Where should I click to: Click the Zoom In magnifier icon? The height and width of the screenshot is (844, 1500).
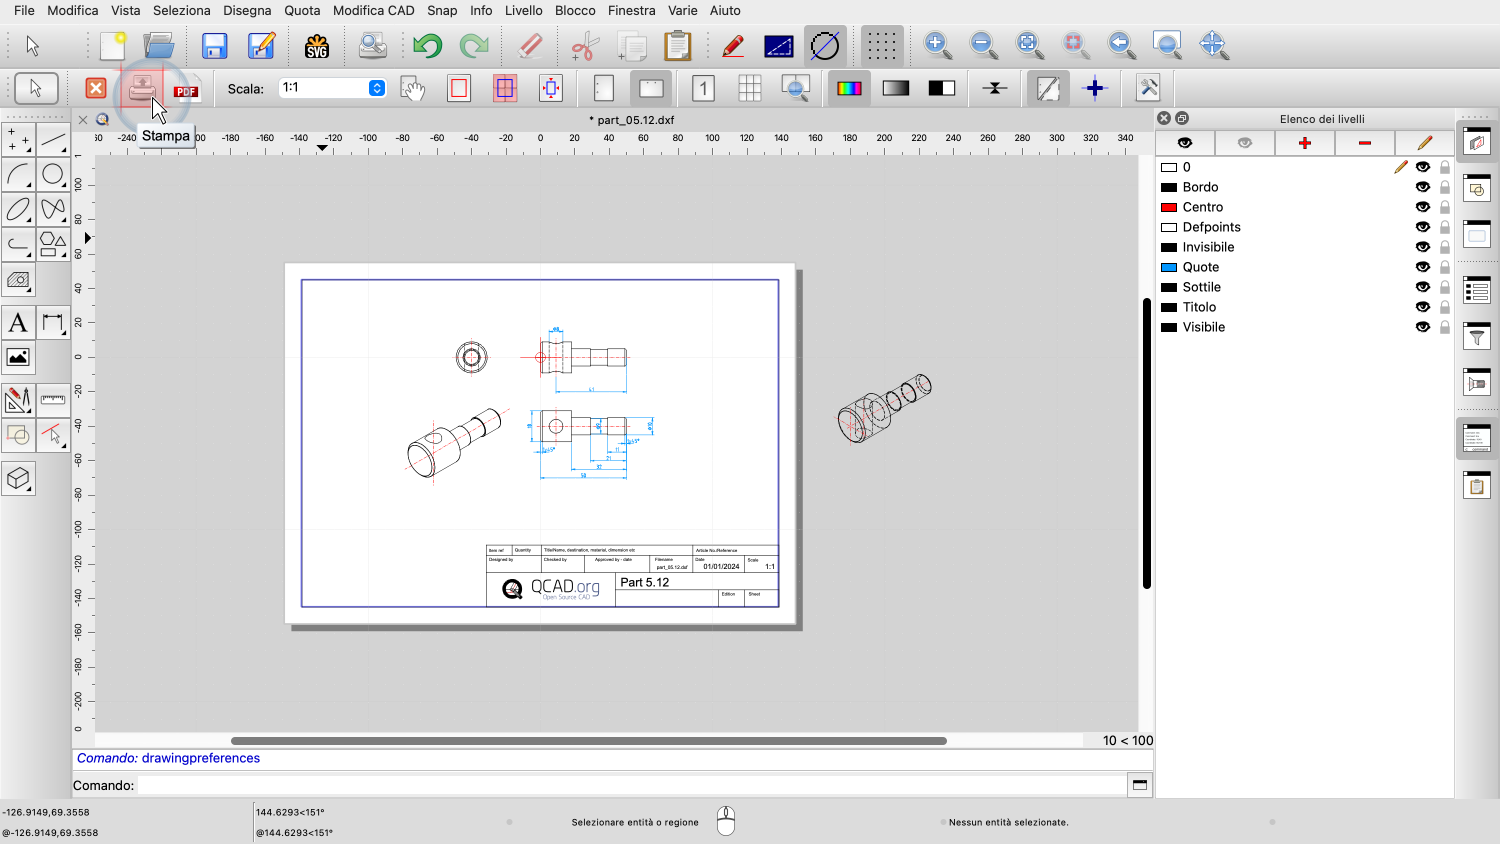tap(937, 45)
